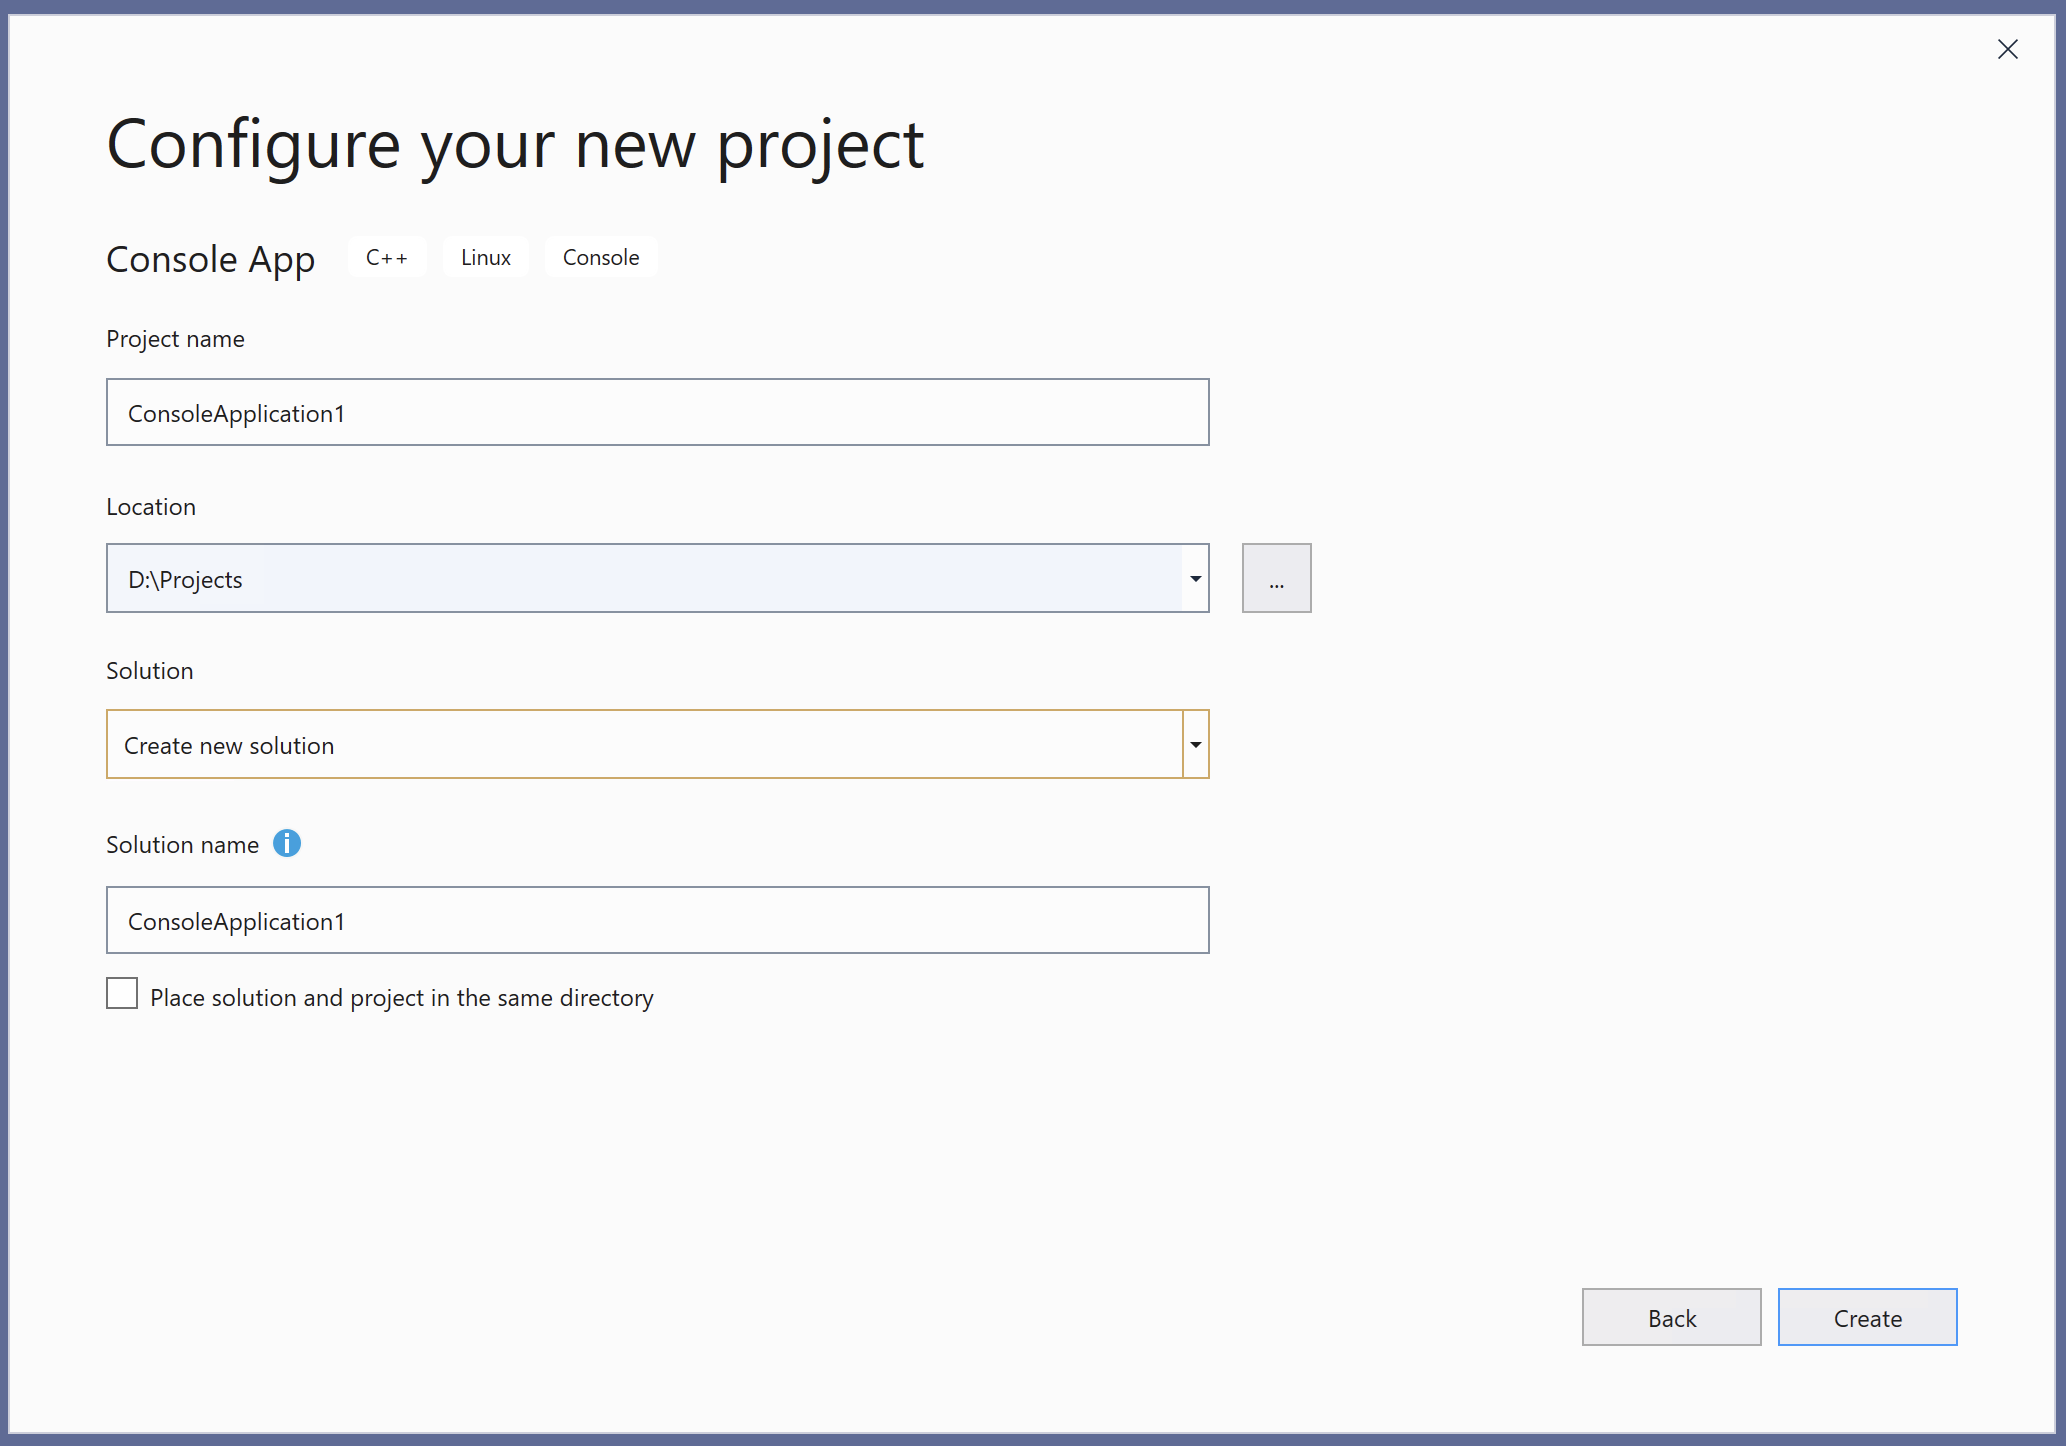Click the "Configure your new project" title
This screenshot has height=1446, width=2066.
click(515, 143)
